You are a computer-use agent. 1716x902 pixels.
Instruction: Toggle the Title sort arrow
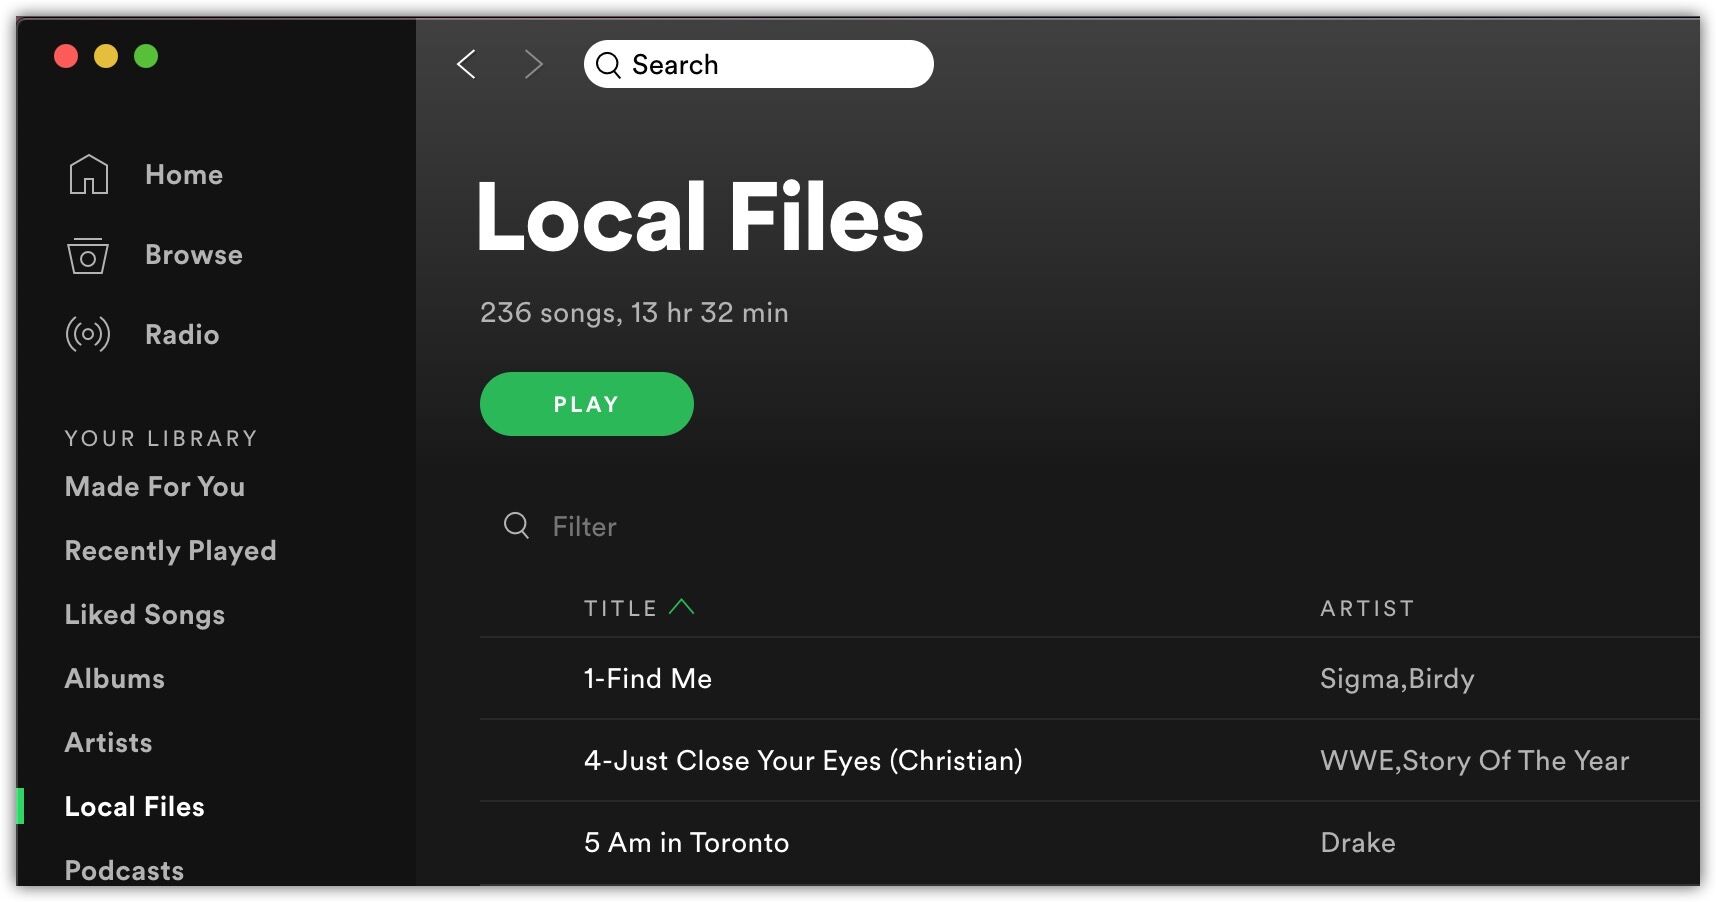(x=681, y=607)
